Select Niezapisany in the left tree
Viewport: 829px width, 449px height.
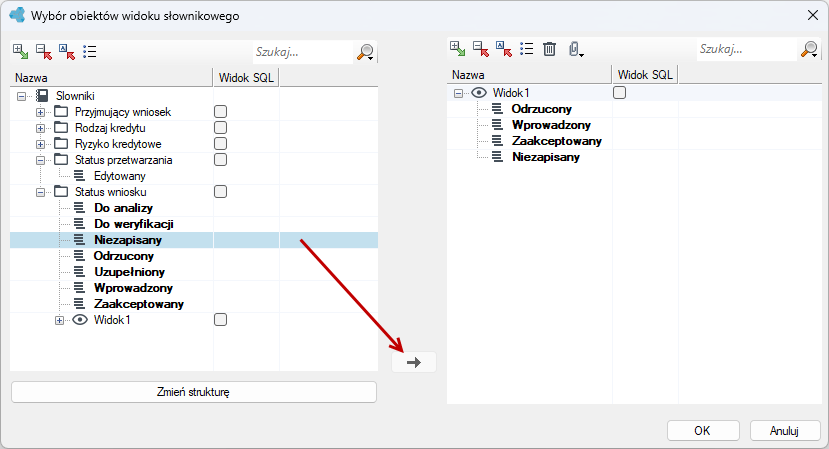point(128,240)
